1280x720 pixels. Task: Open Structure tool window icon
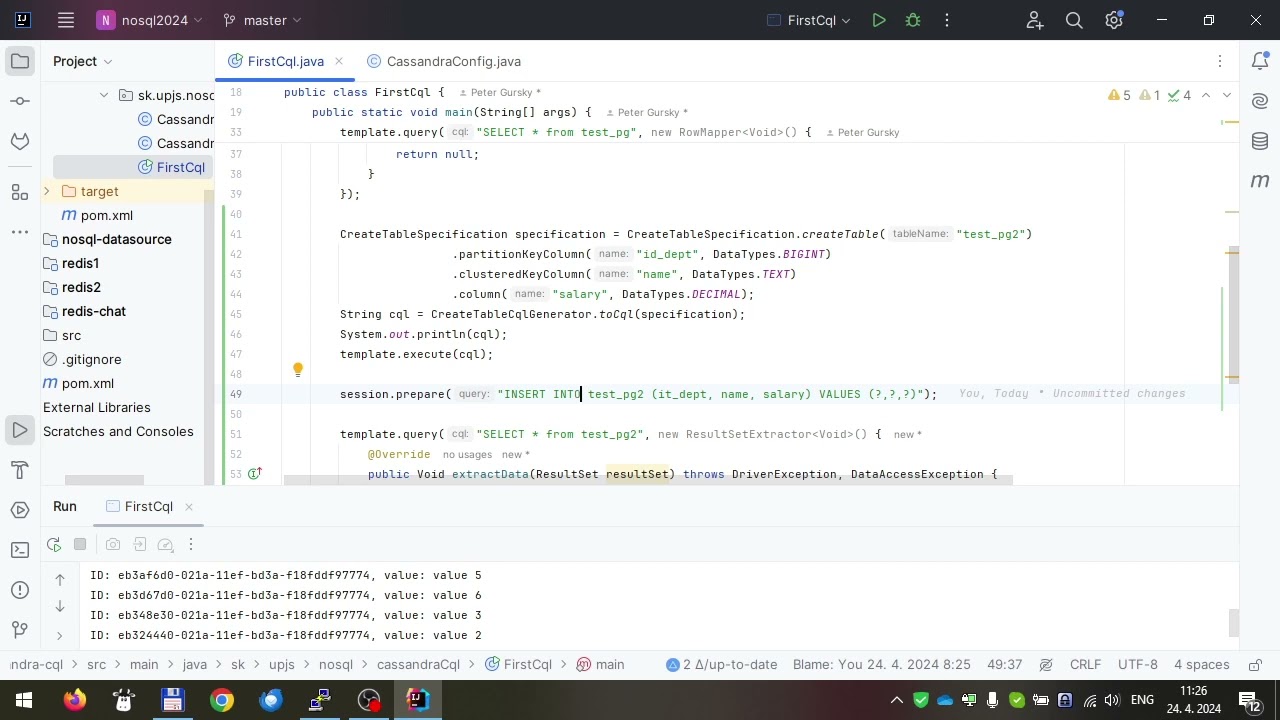point(20,192)
